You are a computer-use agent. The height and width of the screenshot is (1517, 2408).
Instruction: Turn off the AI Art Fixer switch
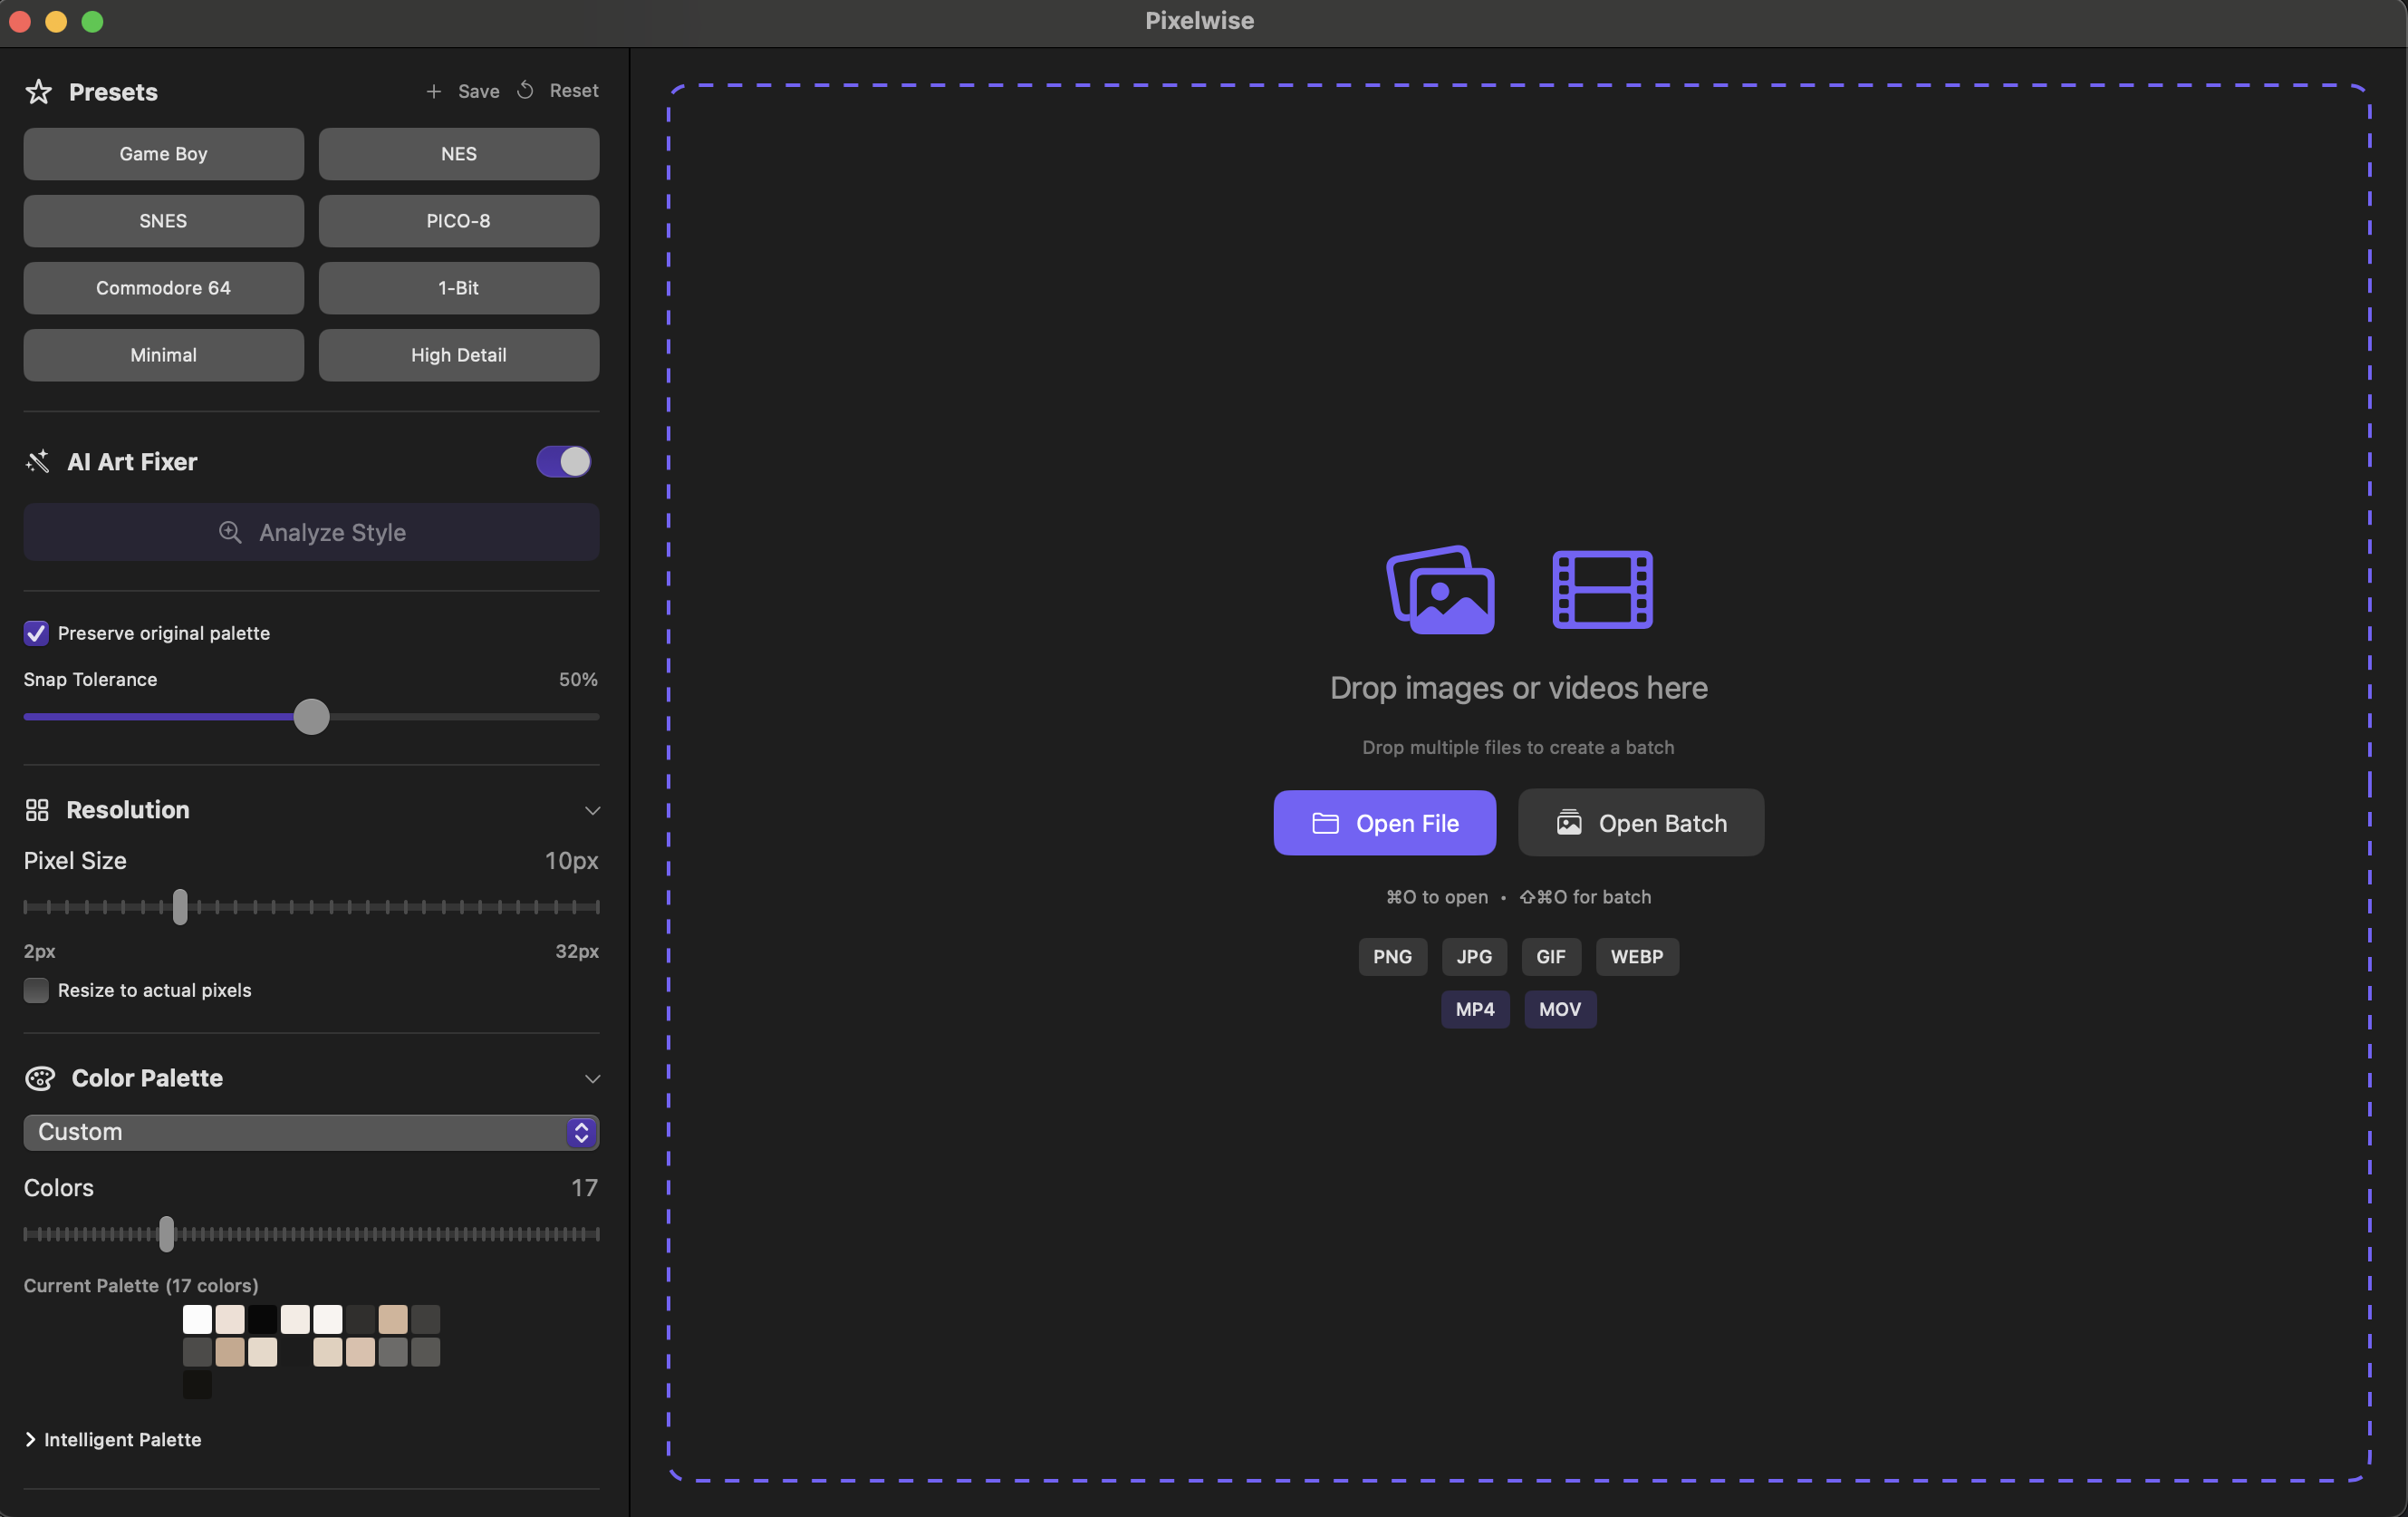[563, 461]
